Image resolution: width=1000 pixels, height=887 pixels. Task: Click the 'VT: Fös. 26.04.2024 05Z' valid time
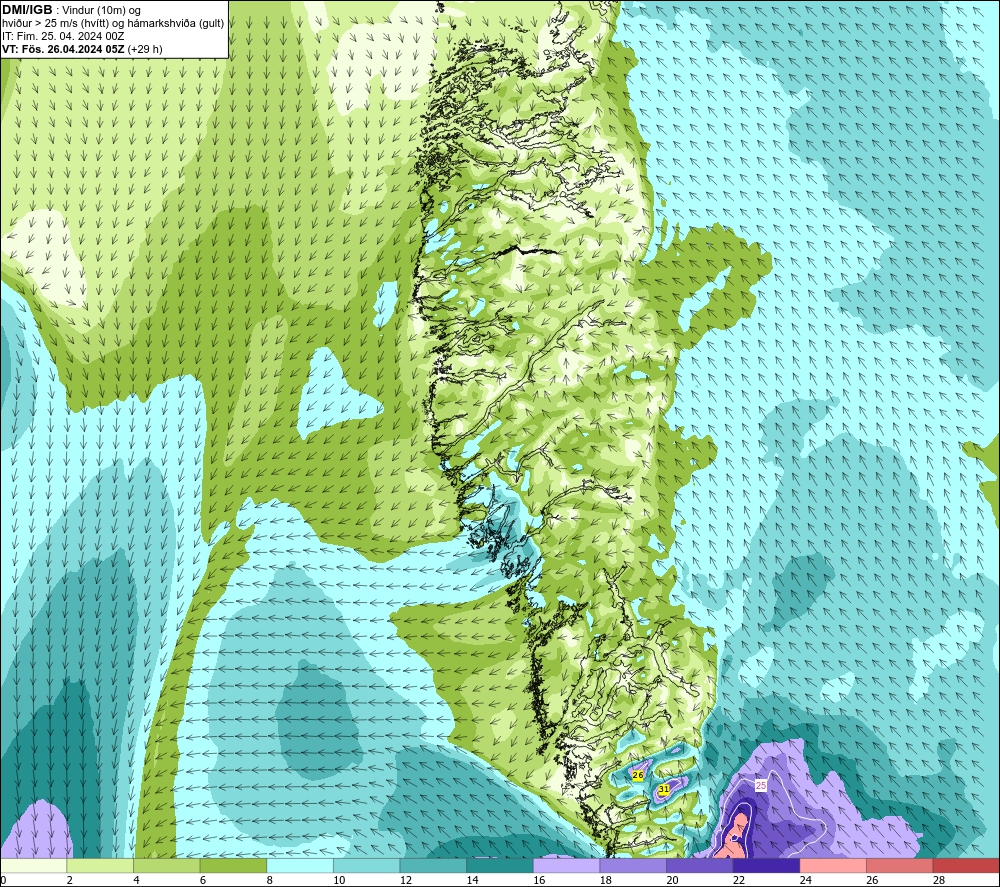(x=63, y=49)
